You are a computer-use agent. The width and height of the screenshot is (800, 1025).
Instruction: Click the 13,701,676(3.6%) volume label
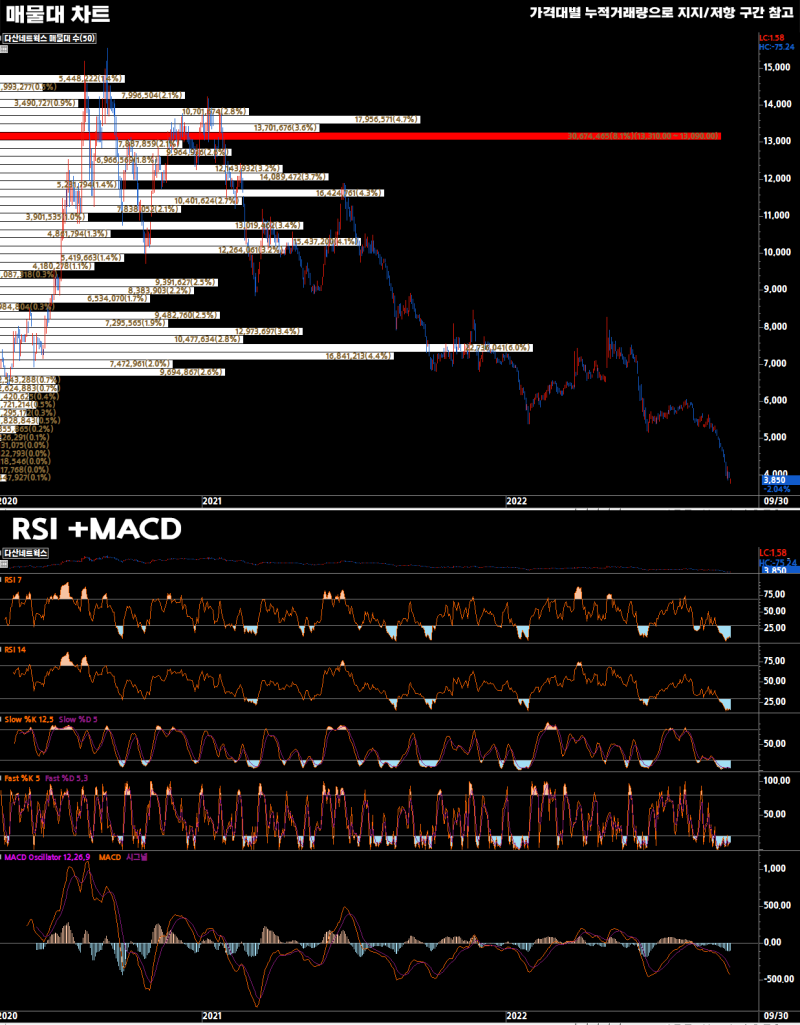point(286,127)
